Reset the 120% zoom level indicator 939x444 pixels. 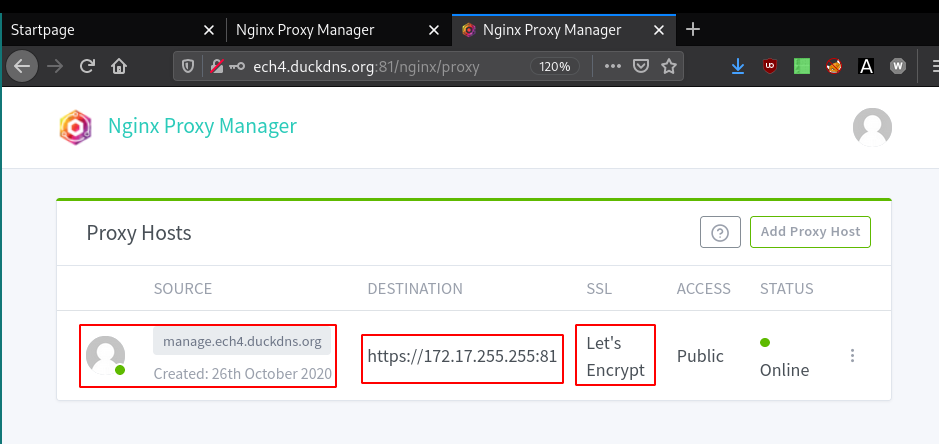click(553, 67)
